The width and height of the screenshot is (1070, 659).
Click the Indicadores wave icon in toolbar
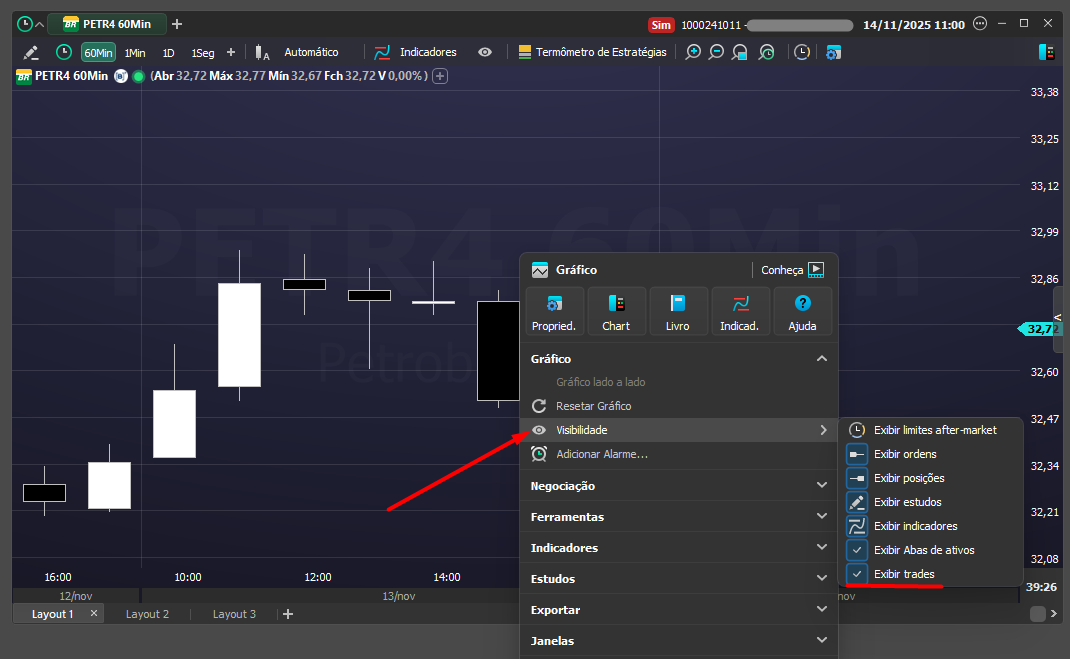pos(382,53)
